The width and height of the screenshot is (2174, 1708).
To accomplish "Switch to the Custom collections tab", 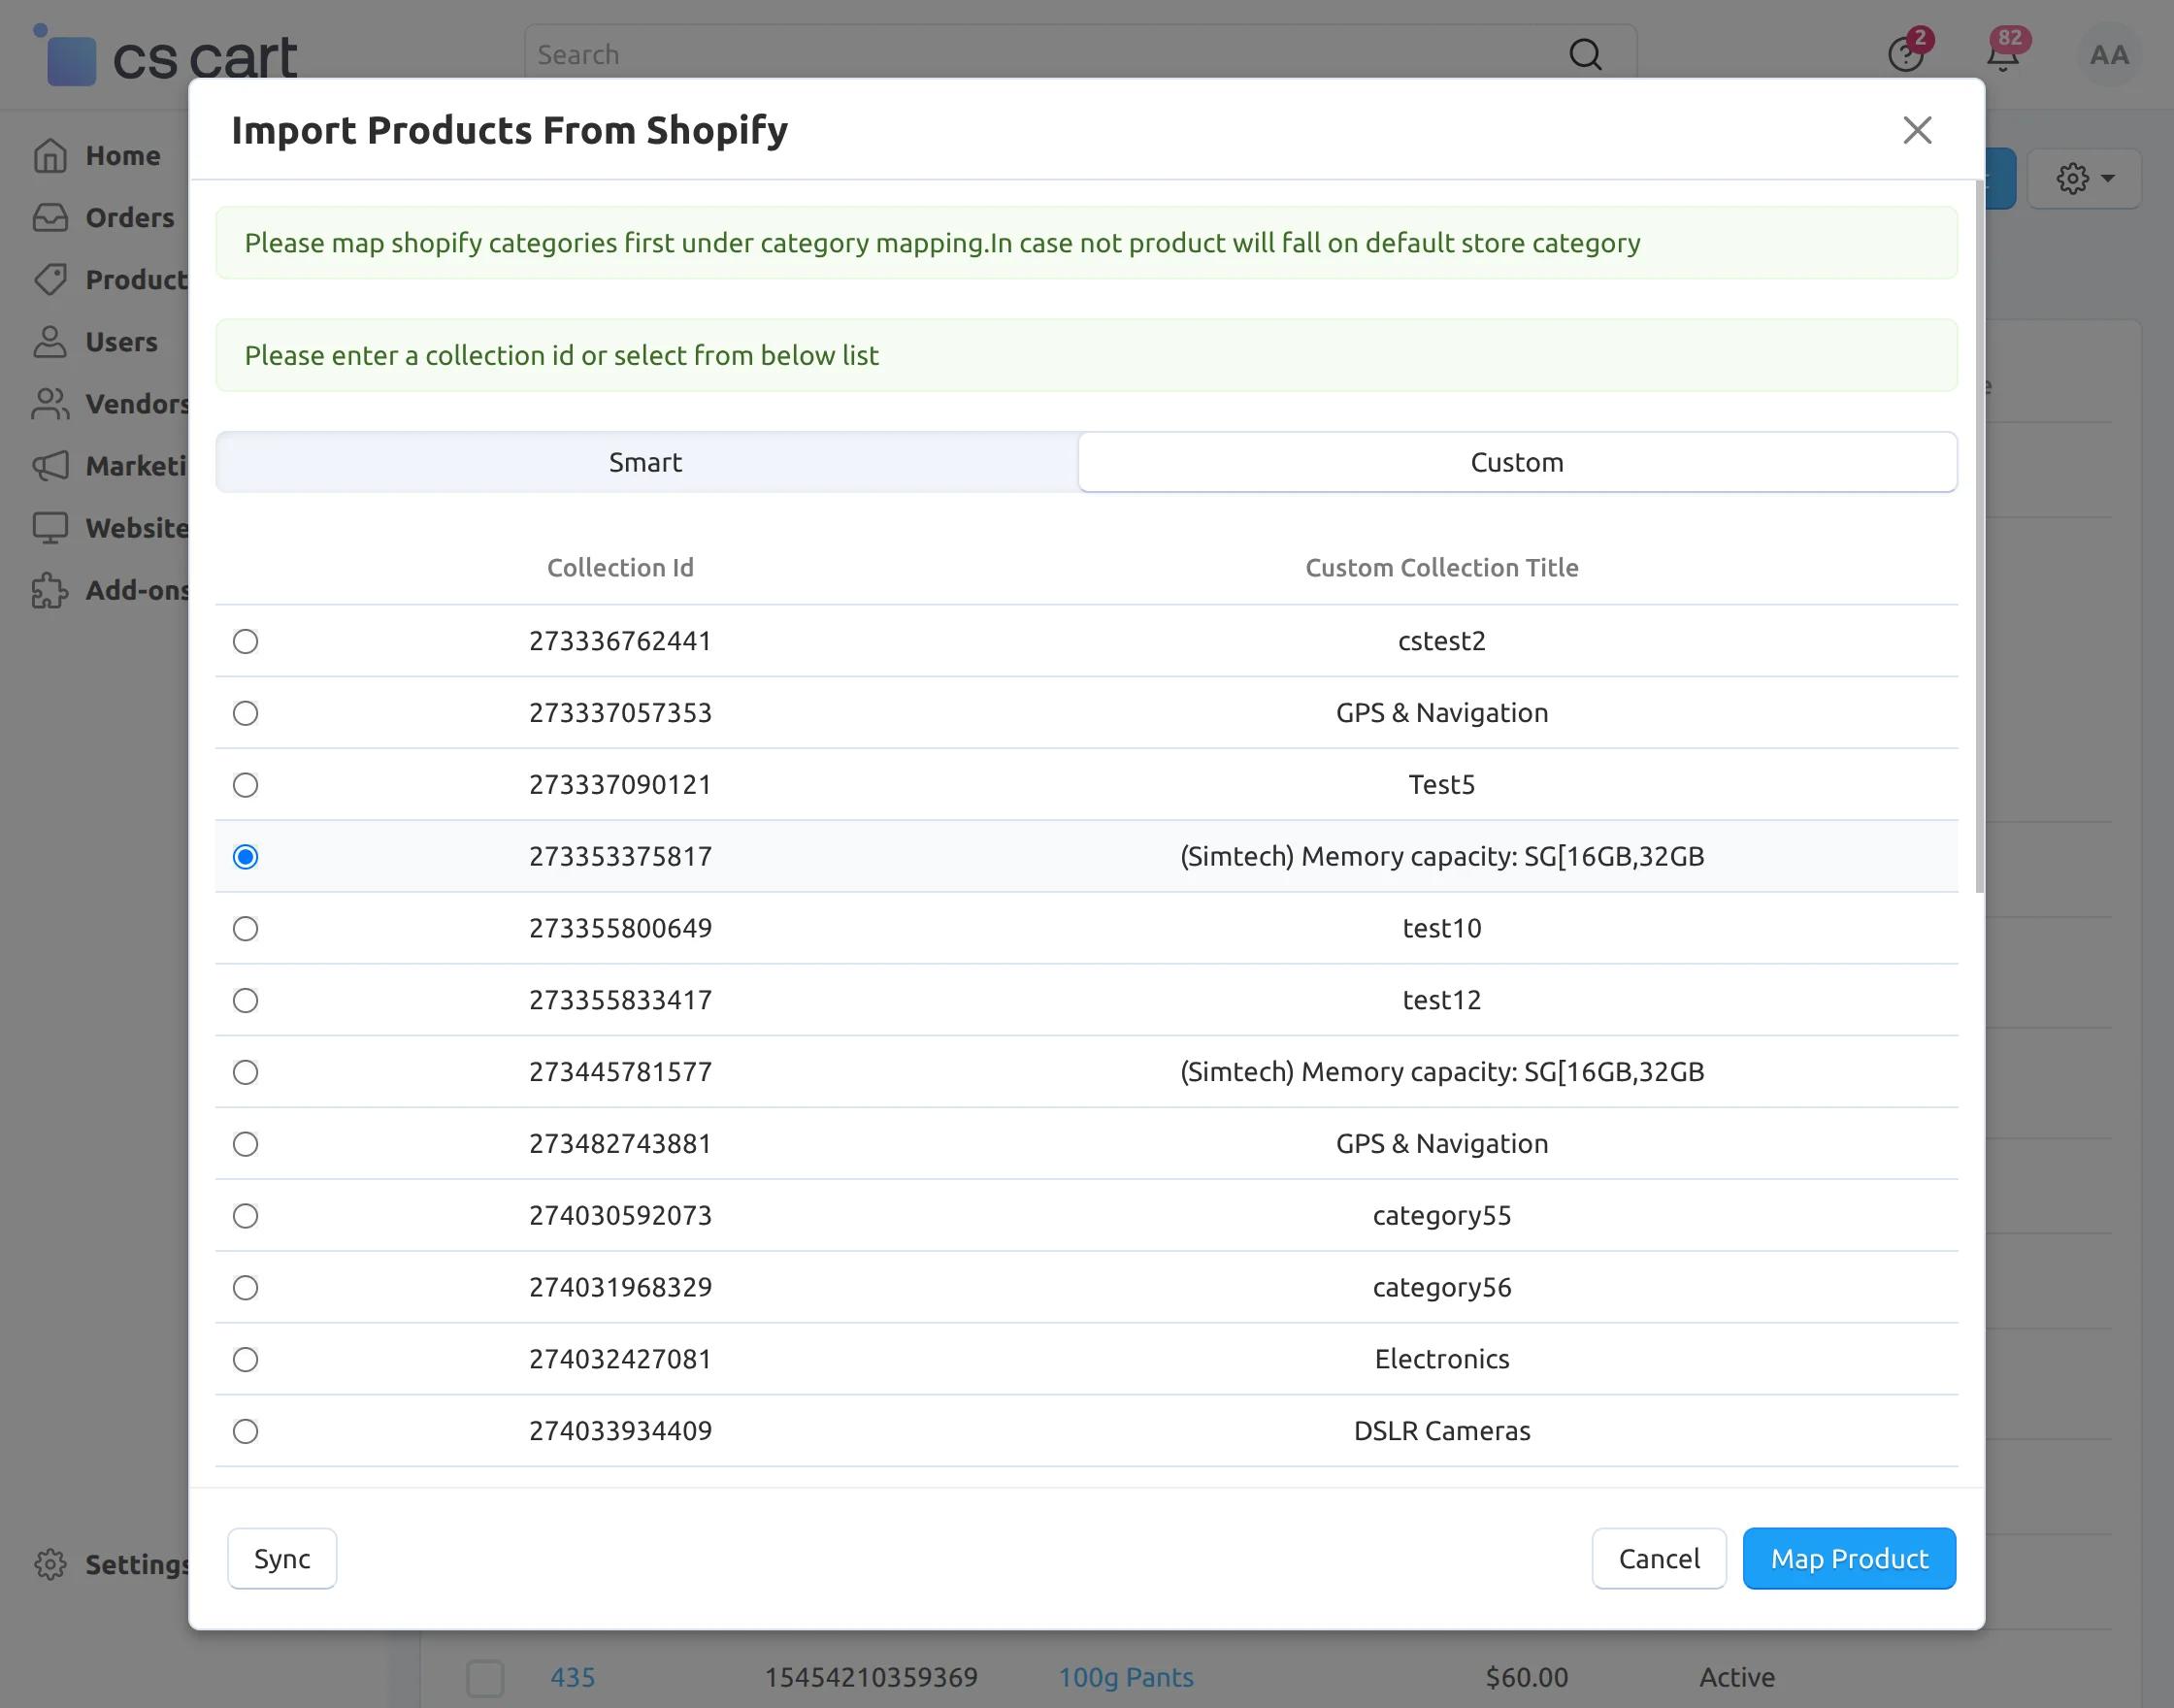I will coord(1516,462).
